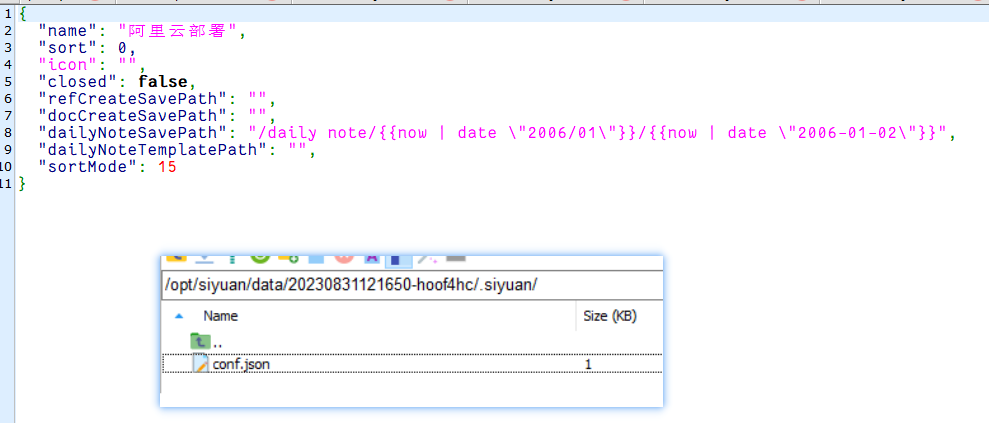
Task: Click the closing brace on line 11
Action: tap(23, 184)
